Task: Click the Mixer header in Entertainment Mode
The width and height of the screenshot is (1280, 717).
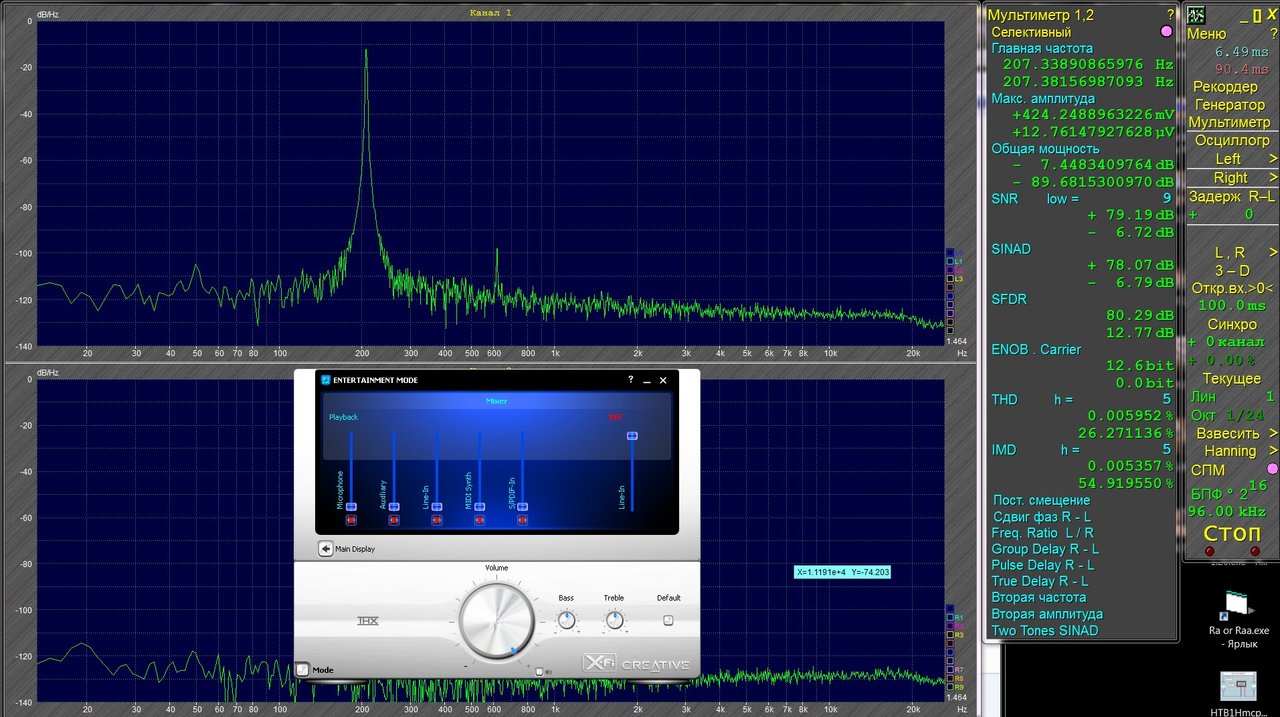Action: click(497, 401)
